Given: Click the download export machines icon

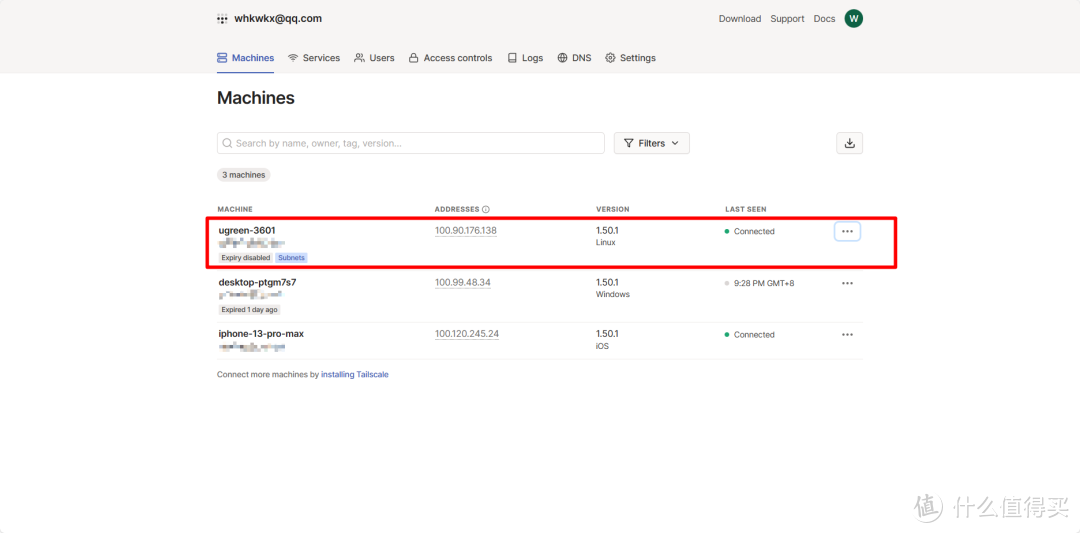Looking at the screenshot, I should coord(849,143).
